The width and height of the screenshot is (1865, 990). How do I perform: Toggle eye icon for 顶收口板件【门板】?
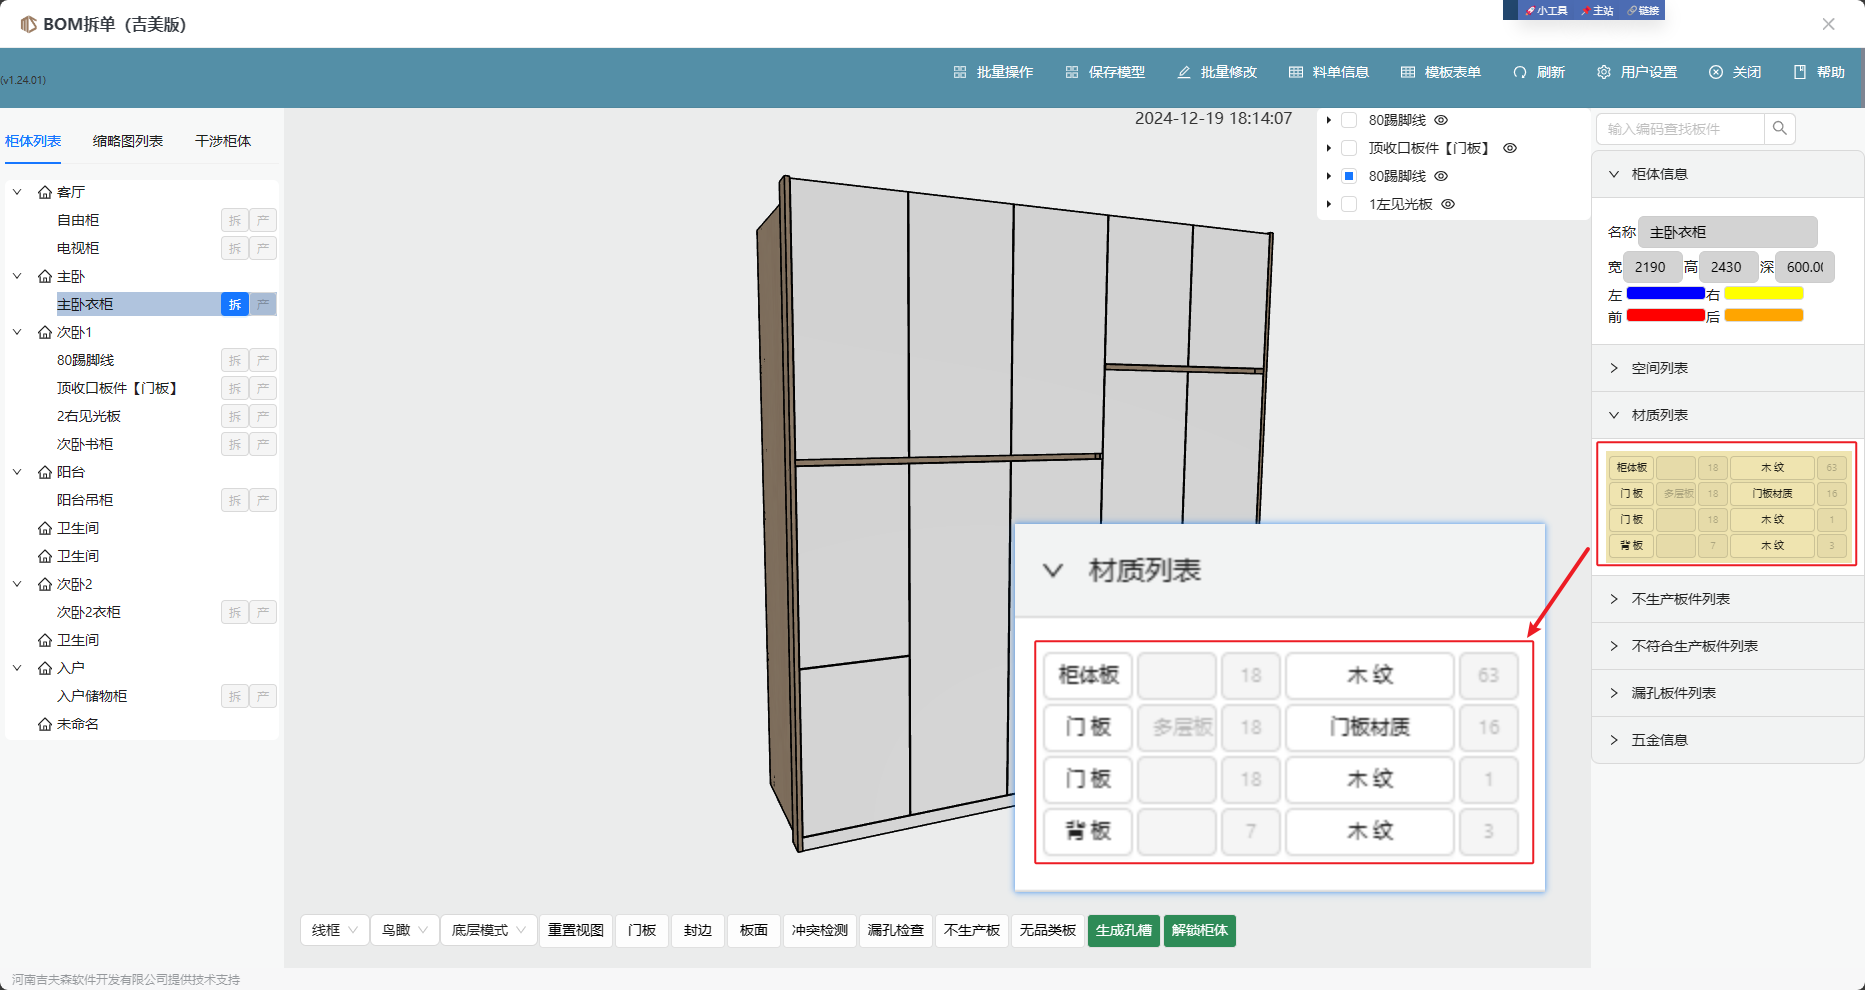pos(1510,148)
